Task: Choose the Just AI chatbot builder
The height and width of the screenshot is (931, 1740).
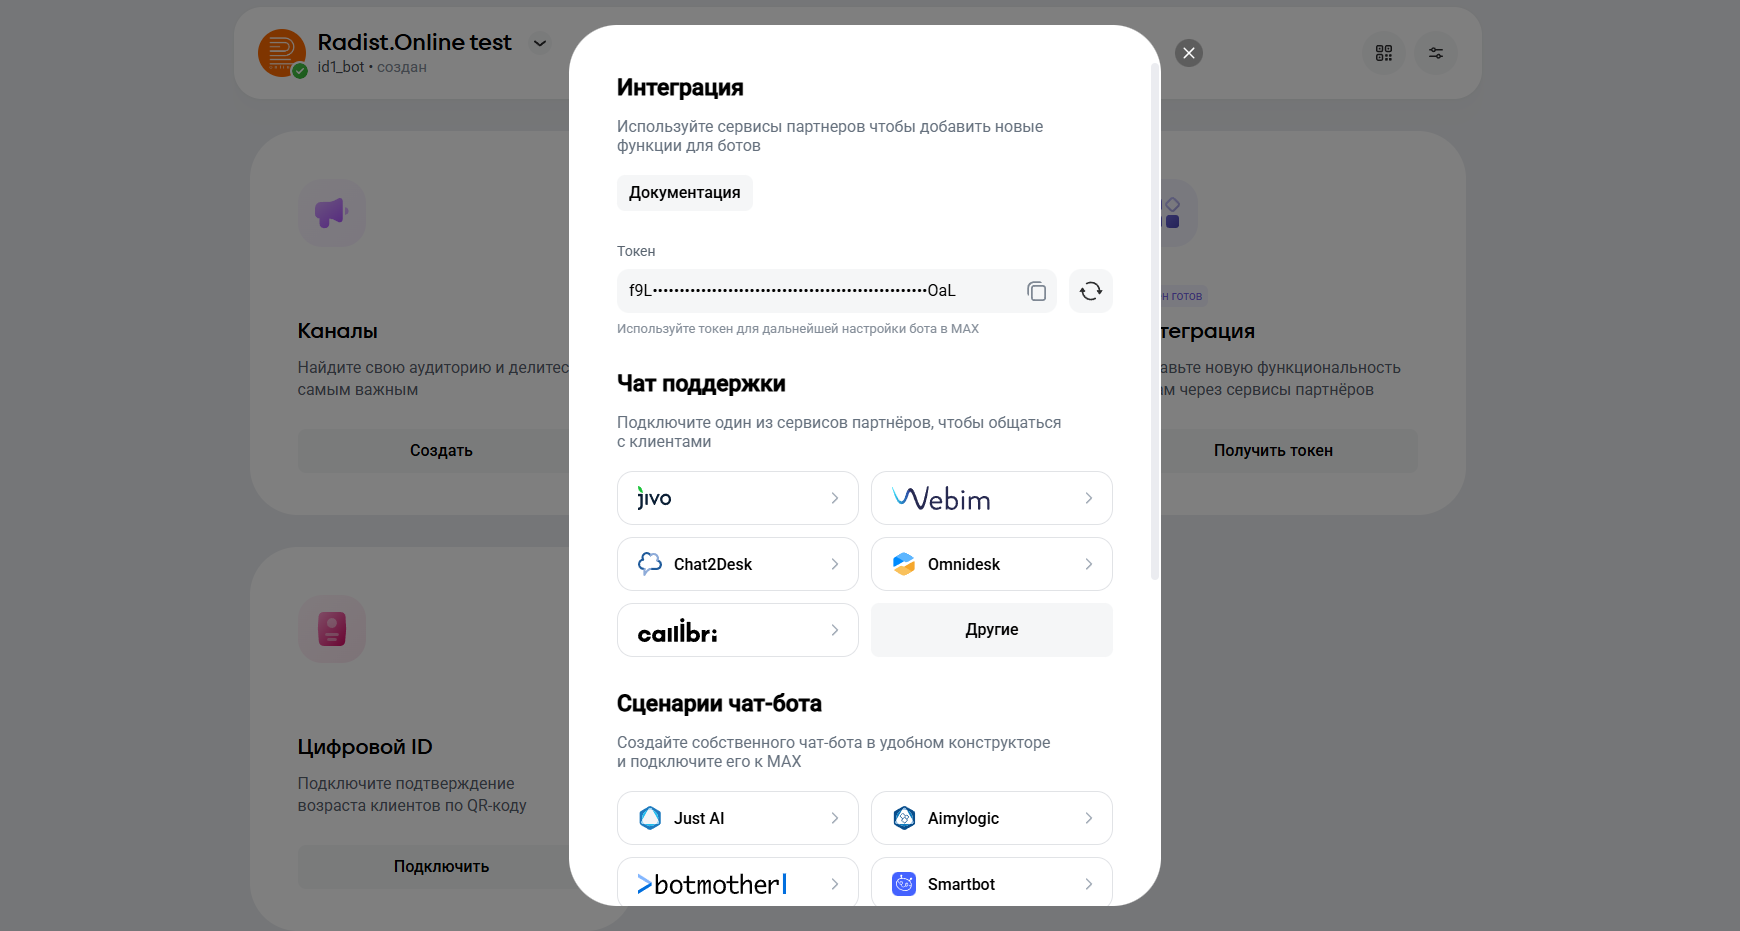Action: click(x=737, y=818)
